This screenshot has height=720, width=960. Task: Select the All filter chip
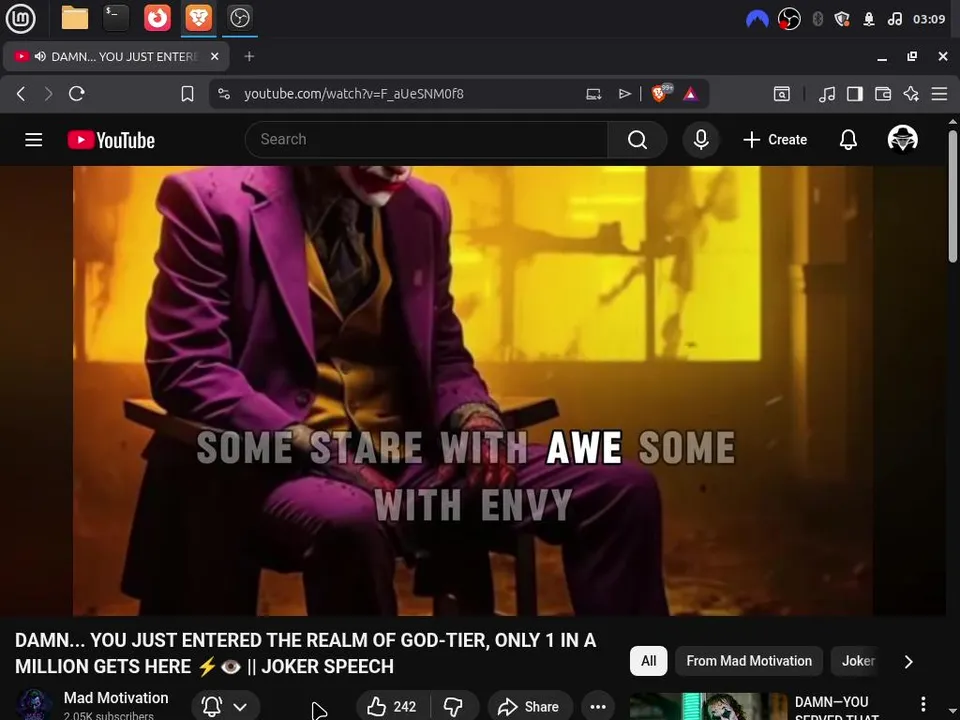(648, 661)
